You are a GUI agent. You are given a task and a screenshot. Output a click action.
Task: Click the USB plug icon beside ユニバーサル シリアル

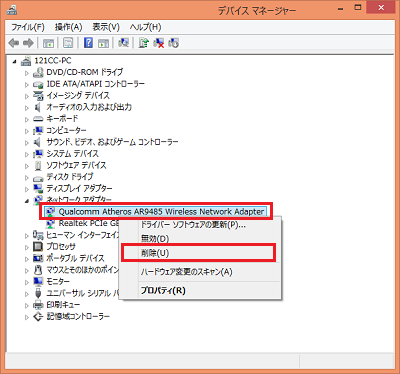[38, 293]
